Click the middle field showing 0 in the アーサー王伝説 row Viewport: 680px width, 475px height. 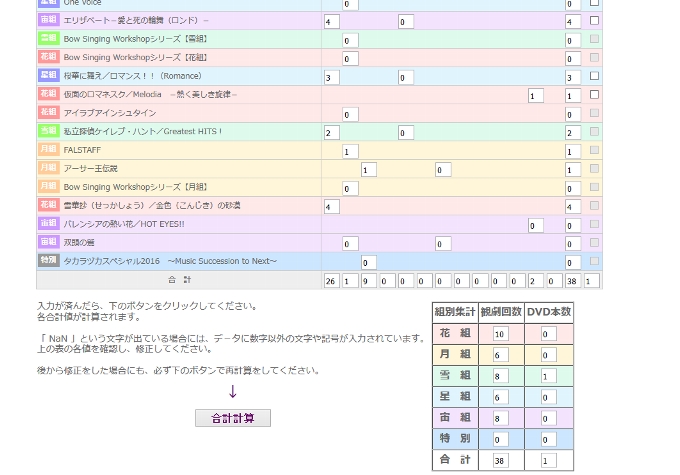(443, 170)
